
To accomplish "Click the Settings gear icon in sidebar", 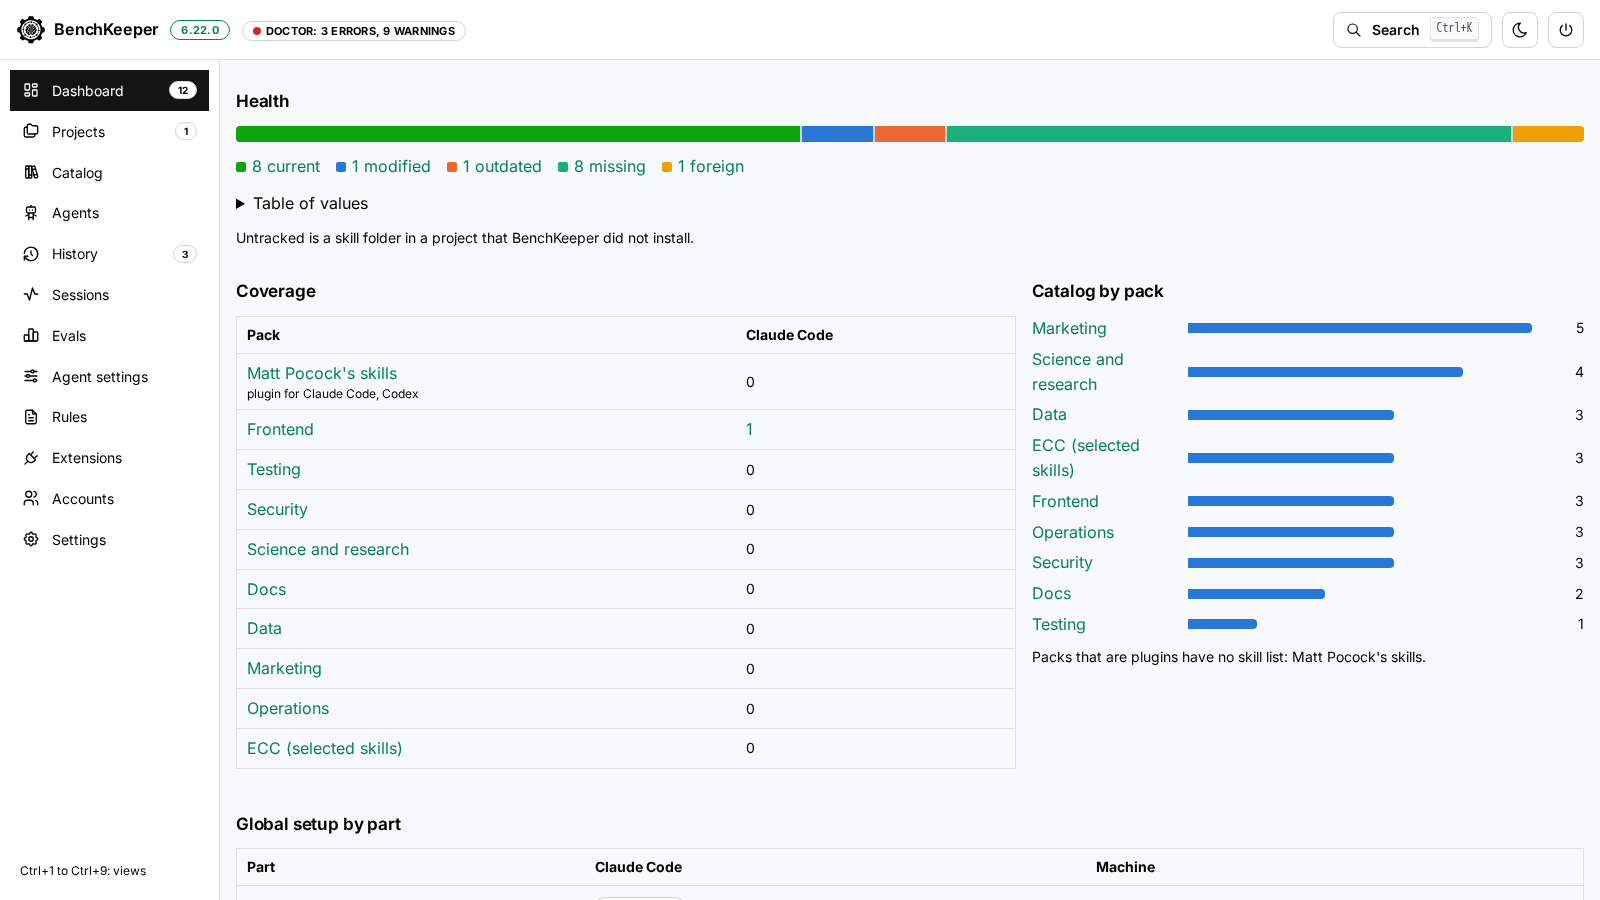I will pyautogui.click(x=31, y=539).
